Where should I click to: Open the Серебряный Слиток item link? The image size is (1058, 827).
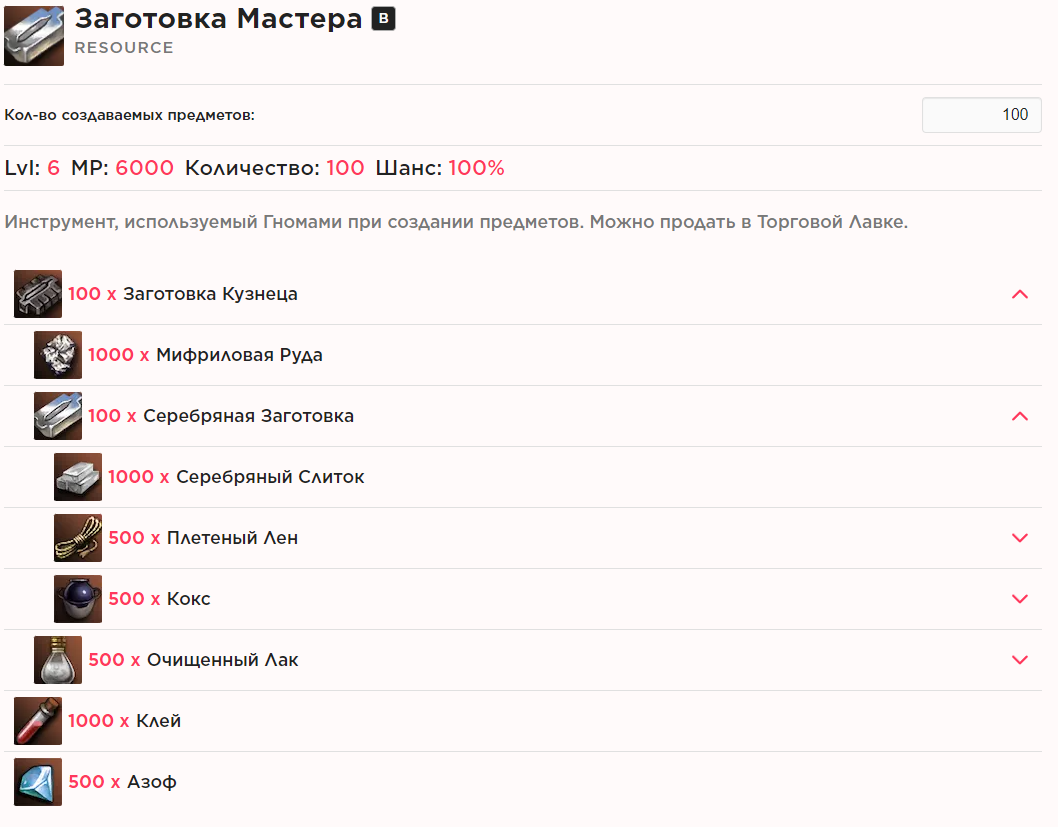pyautogui.click(x=270, y=477)
